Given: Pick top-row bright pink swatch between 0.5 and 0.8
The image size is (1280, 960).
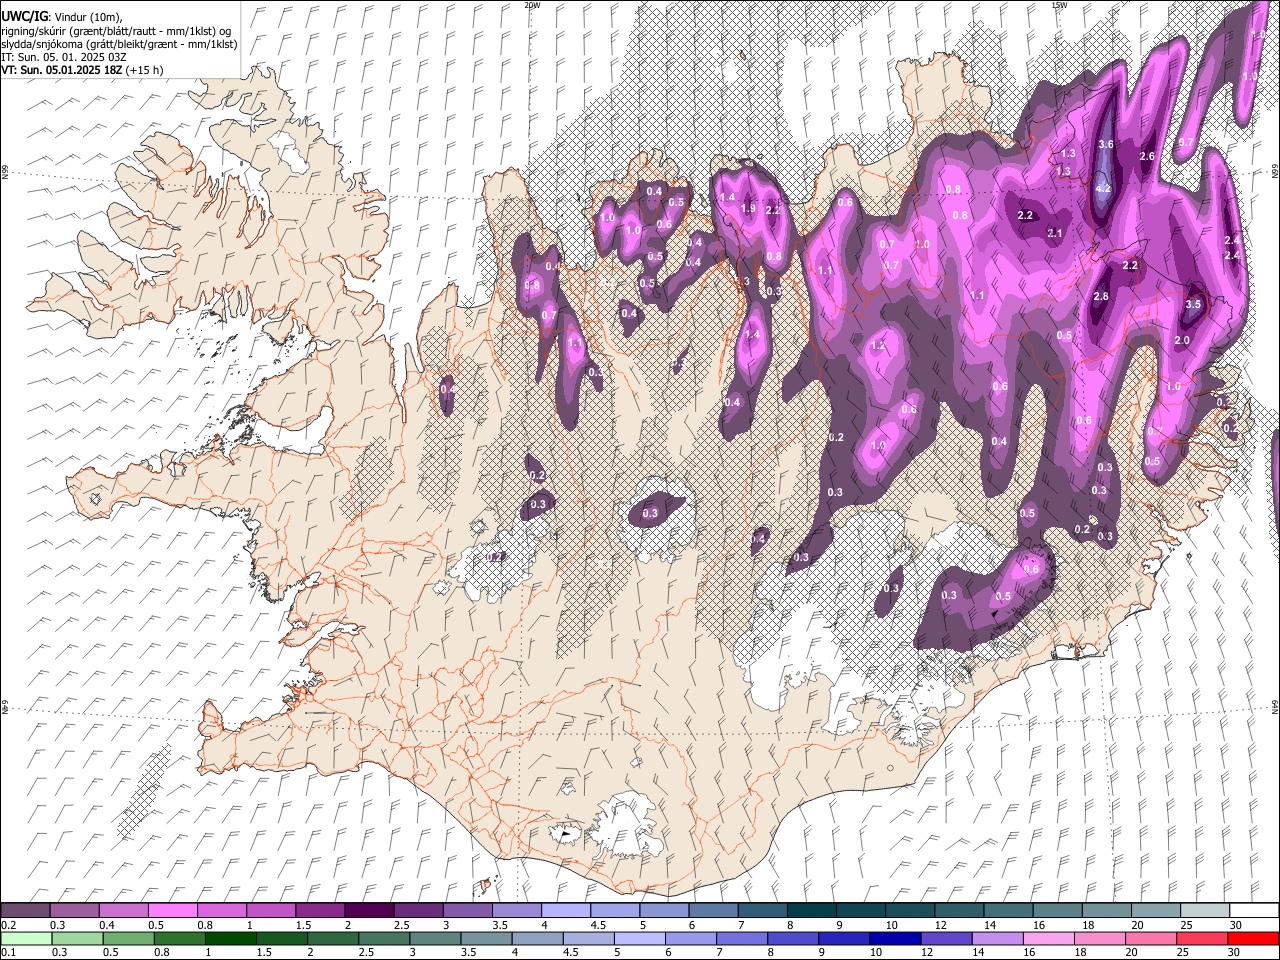Looking at the screenshot, I should pos(172,910).
